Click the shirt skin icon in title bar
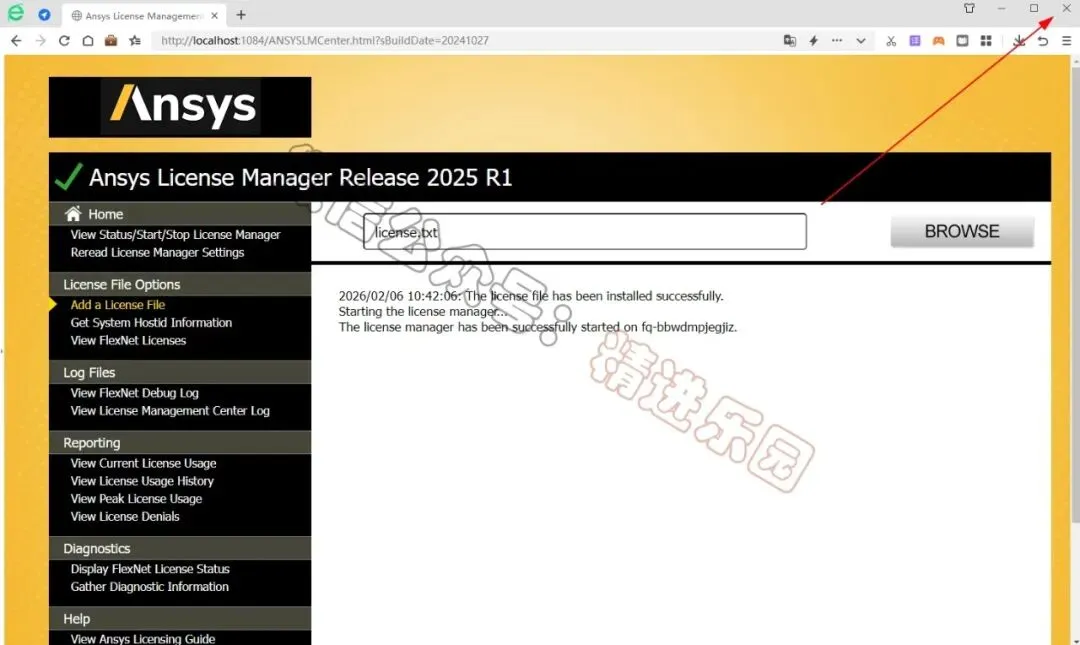 (969, 8)
